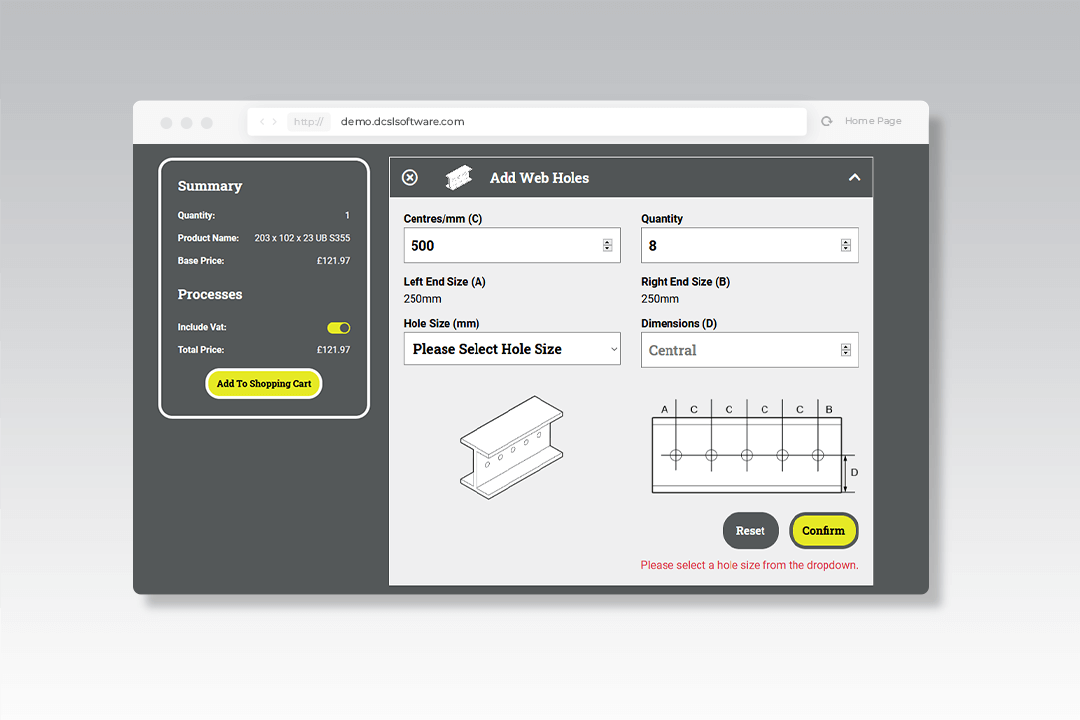Click the 3D beam illustration
The height and width of the screenshot is (720, 1080).
click(x=511, y=447)
